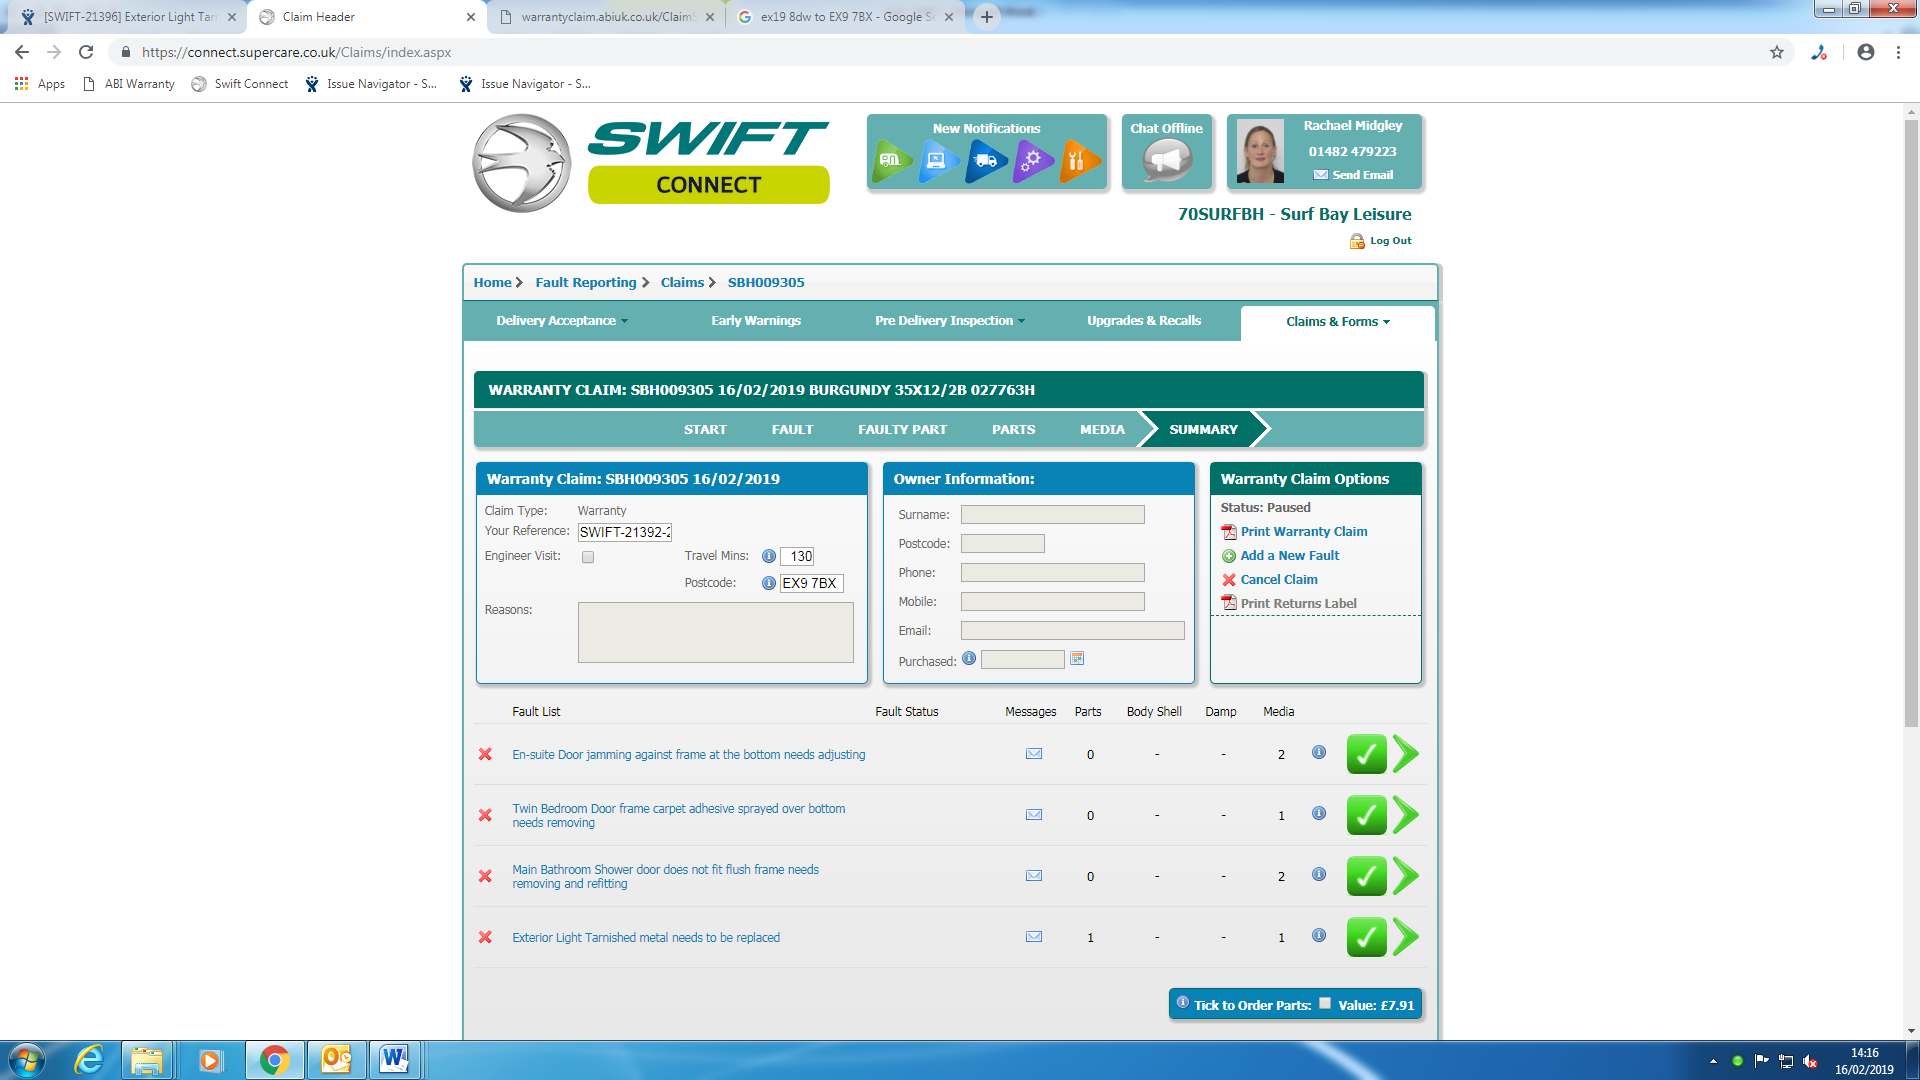Open purchased date calendar picker
The image size is (1920, 1080).
pos(1077,659)
